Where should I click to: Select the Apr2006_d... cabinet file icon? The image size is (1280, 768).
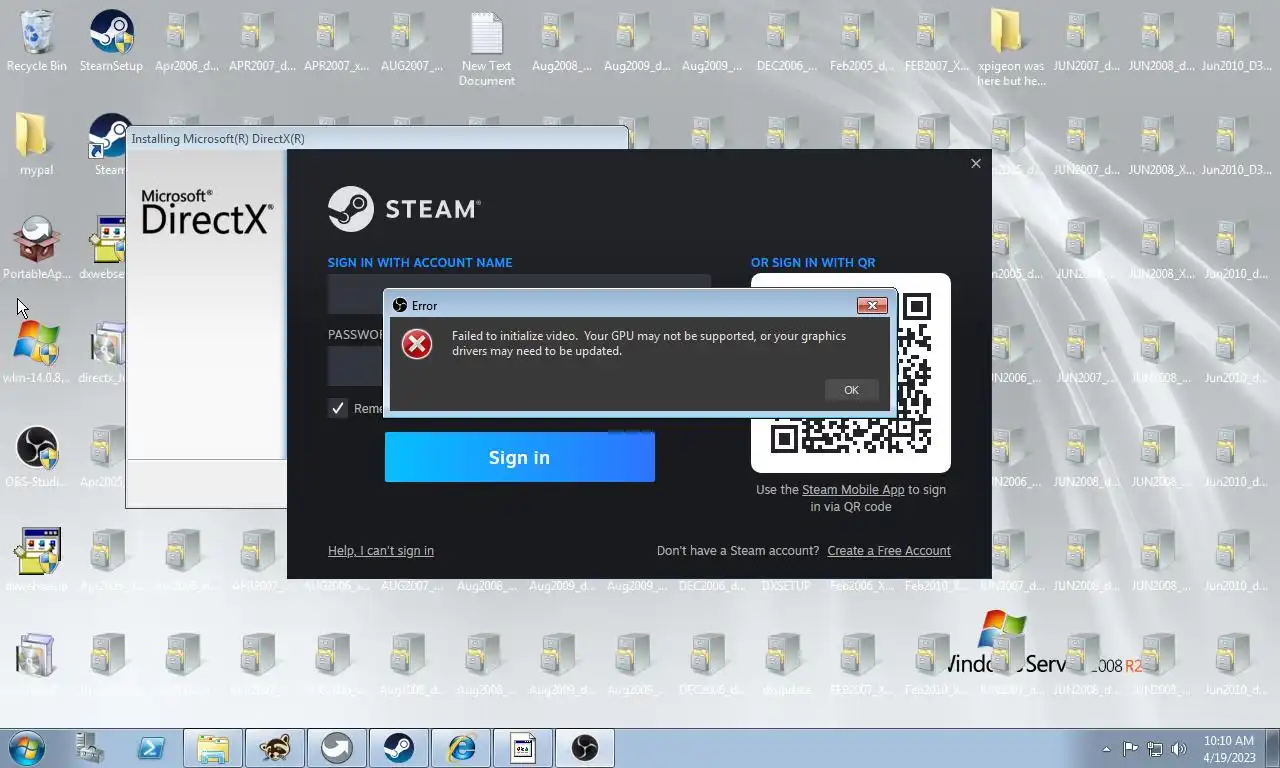[186, 43]
